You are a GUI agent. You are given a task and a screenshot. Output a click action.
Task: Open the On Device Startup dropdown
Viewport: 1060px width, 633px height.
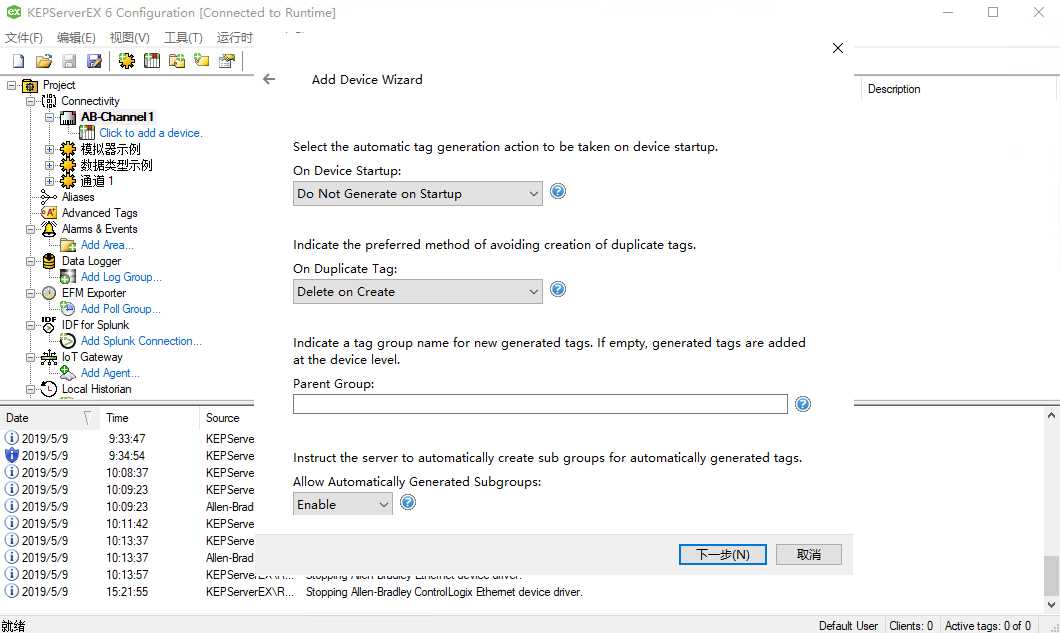coord(418,193)
